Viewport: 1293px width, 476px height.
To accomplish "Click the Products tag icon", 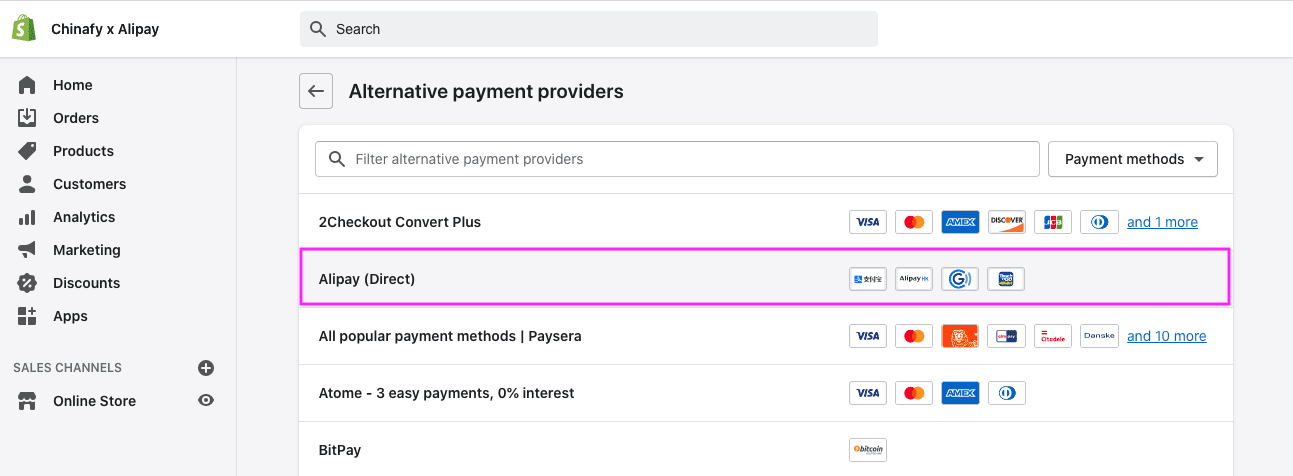I will tap(27, 151).
